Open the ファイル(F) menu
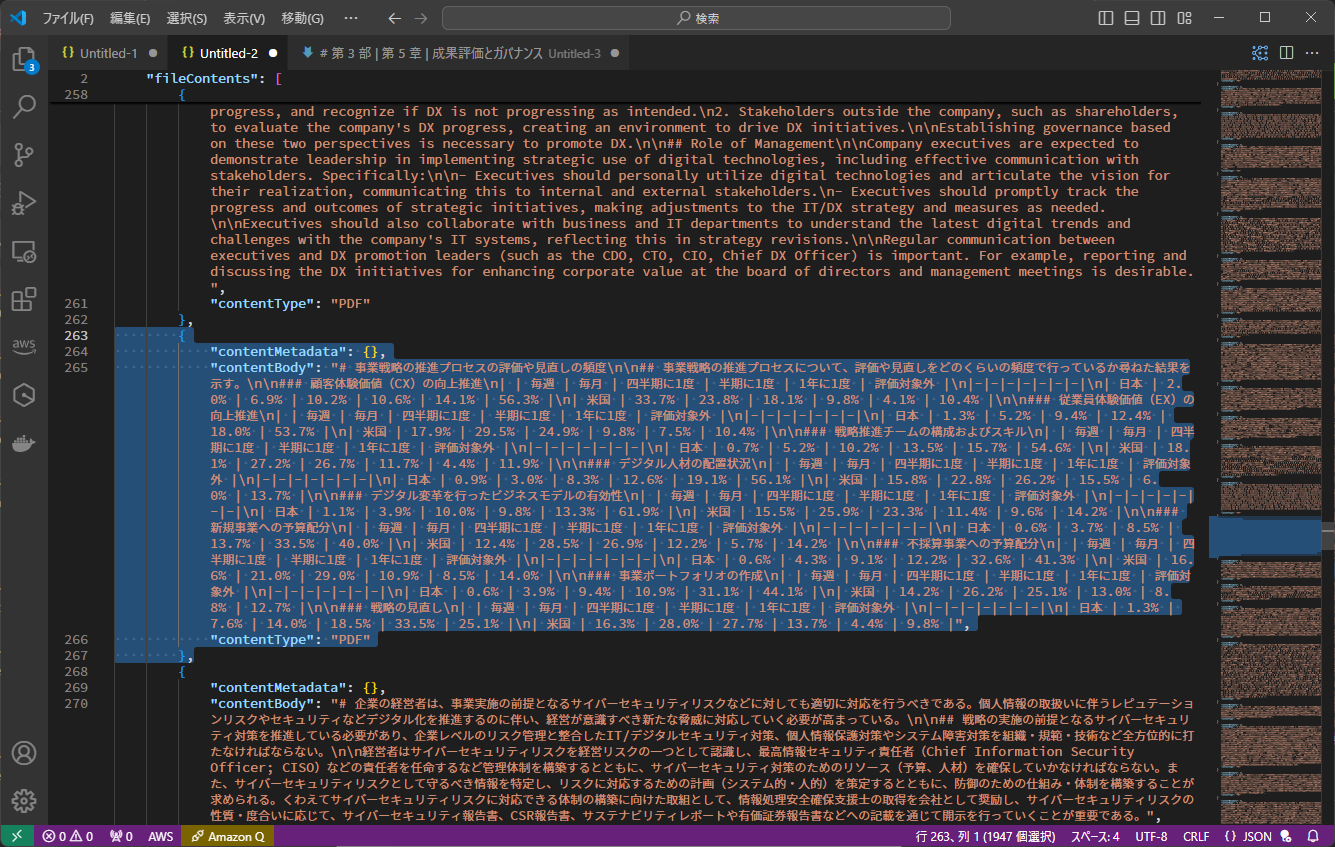Viewport: 1335px width, 847px height. 68,18
